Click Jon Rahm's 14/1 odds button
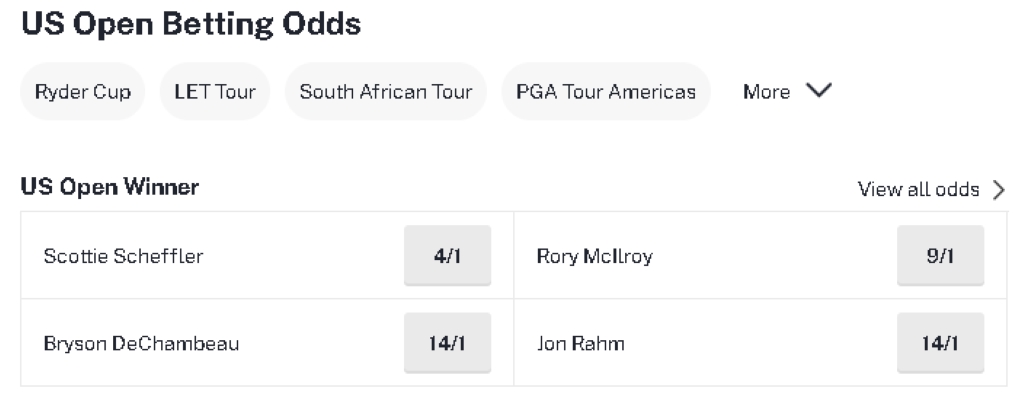Image resolution: width=1024 pixels, height=406 pixels. click(940, 344)
